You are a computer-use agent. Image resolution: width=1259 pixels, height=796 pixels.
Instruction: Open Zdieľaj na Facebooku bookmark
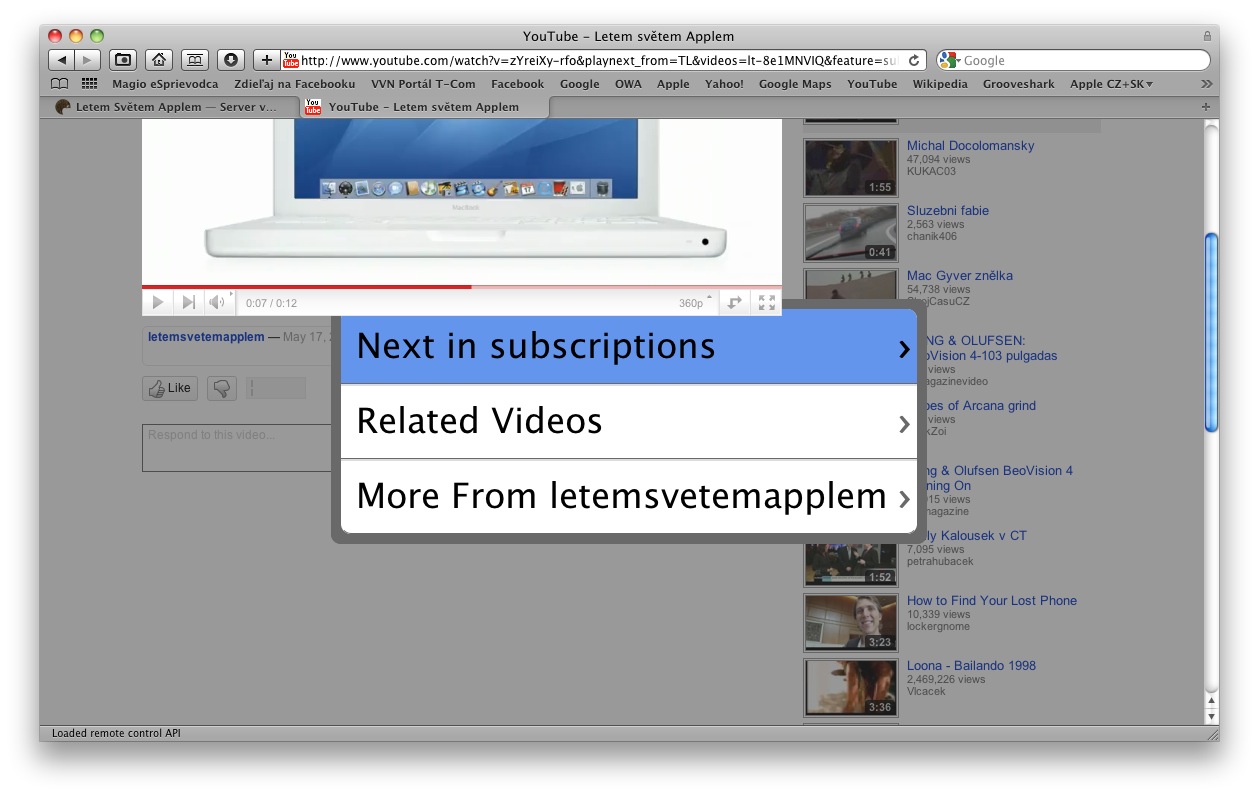point(294,84)
